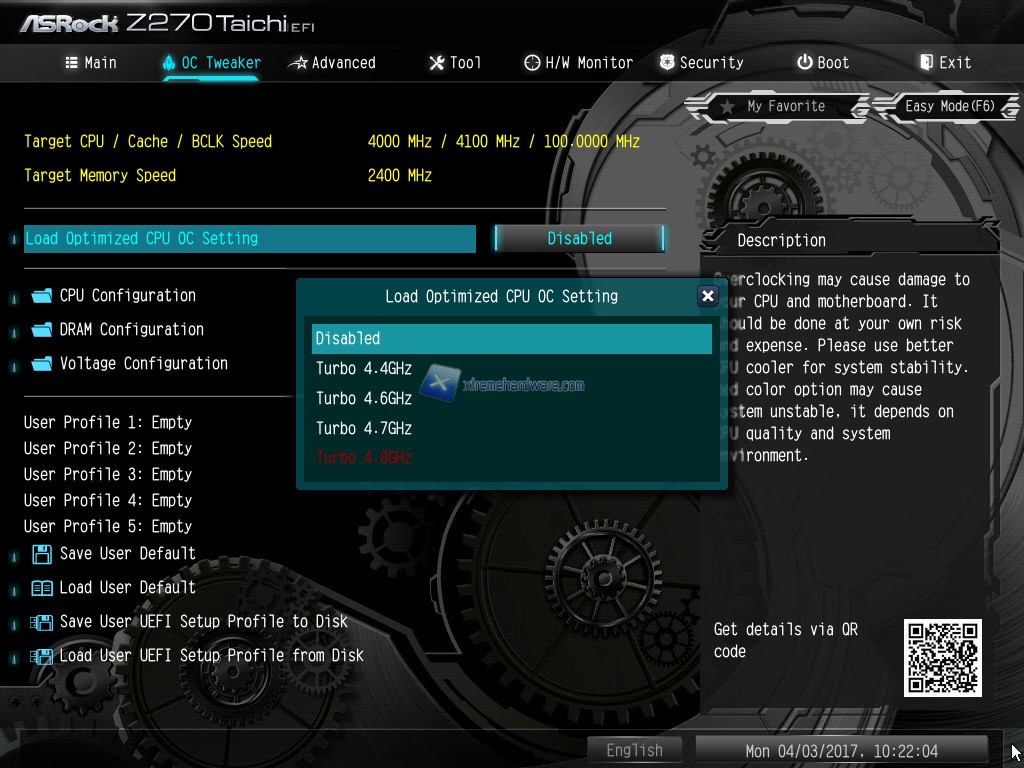Click the Load User Default book icon
Screen dimensions: 1024x768
(42, 588)
